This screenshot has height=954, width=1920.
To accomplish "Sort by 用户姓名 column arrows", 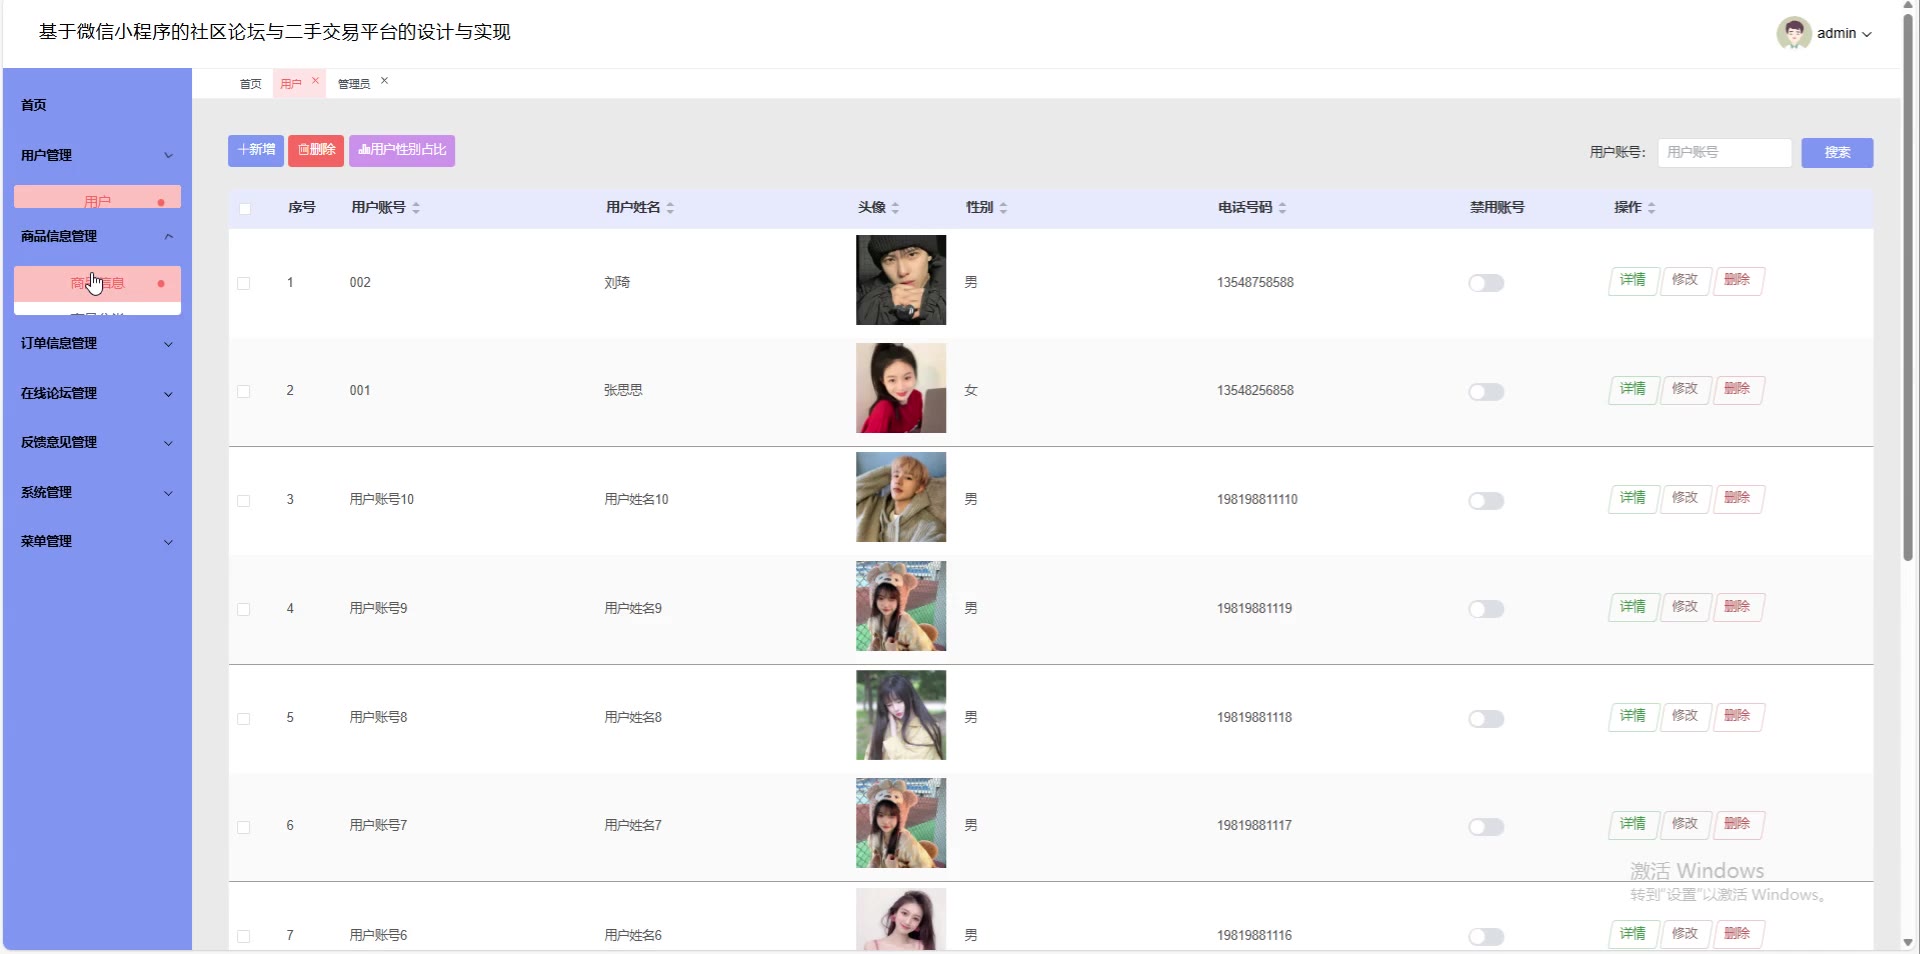I will [670, 208].
